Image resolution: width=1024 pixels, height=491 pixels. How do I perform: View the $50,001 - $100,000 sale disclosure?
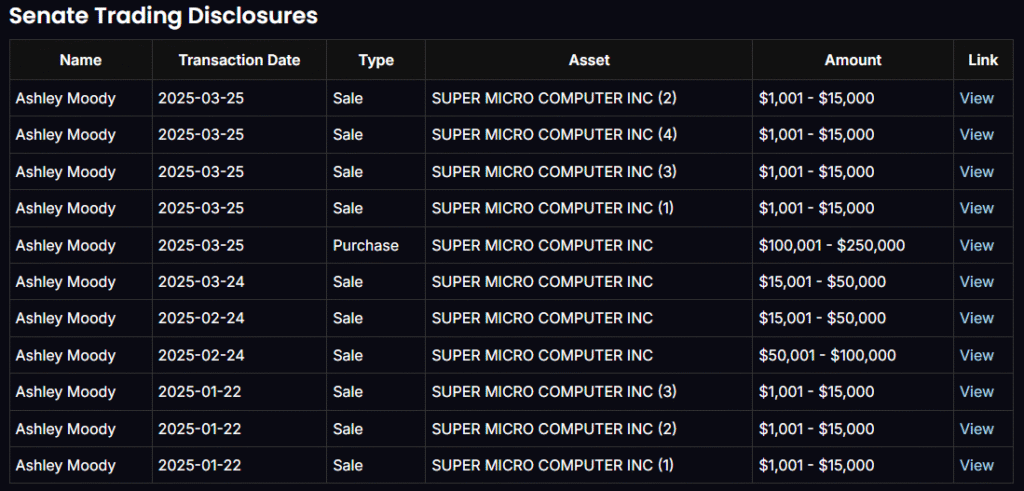[x=976, y=355]
